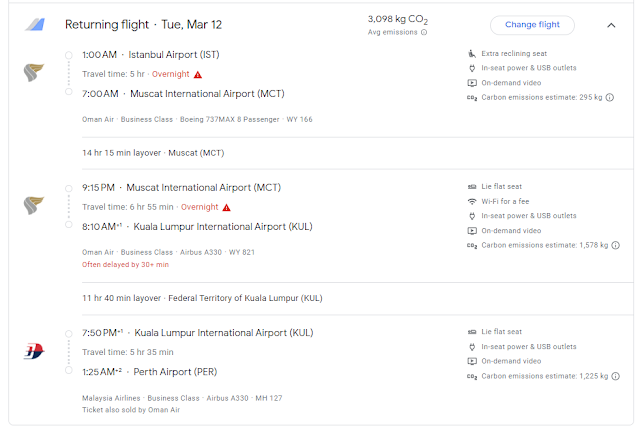Click info icon beside 1,225 kg emissions estimate
Screen dimensions: 640x428
[615, 376]
